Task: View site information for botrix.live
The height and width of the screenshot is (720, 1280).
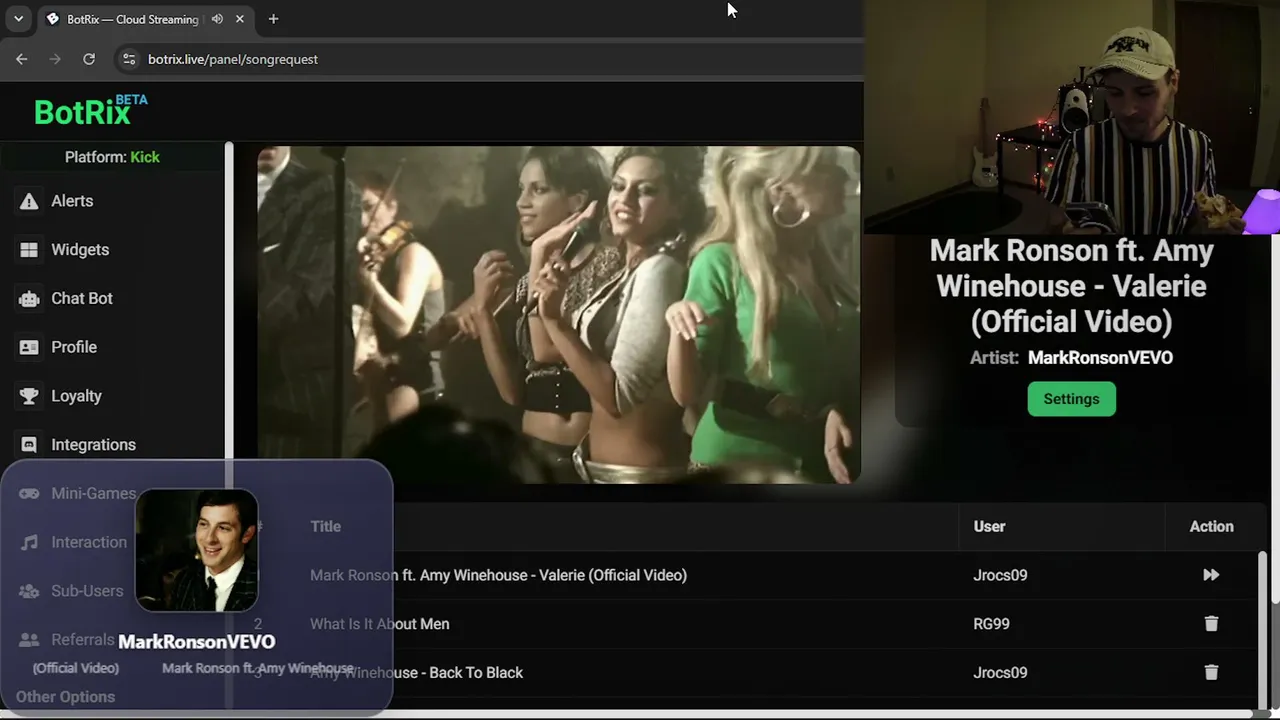Action: (x=128, y=59)
